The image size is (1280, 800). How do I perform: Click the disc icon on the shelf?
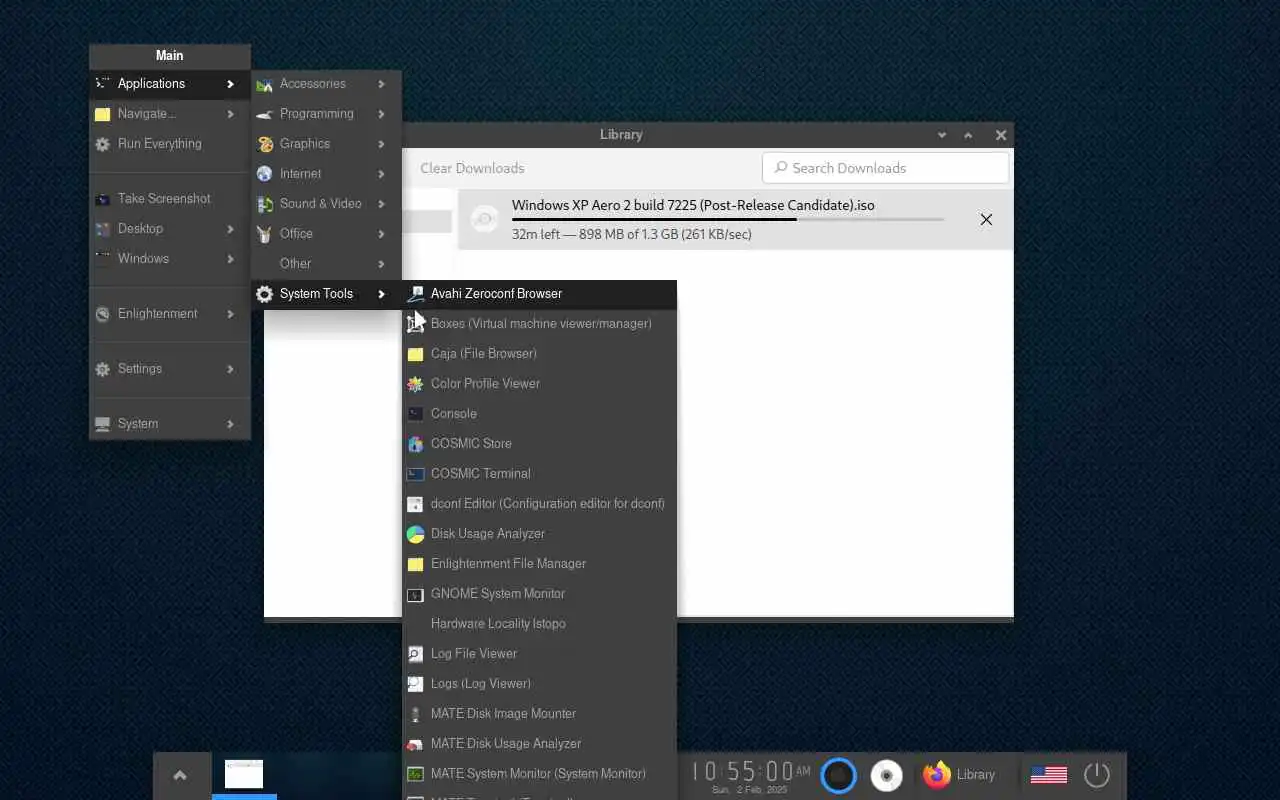(x=886, y=775)
